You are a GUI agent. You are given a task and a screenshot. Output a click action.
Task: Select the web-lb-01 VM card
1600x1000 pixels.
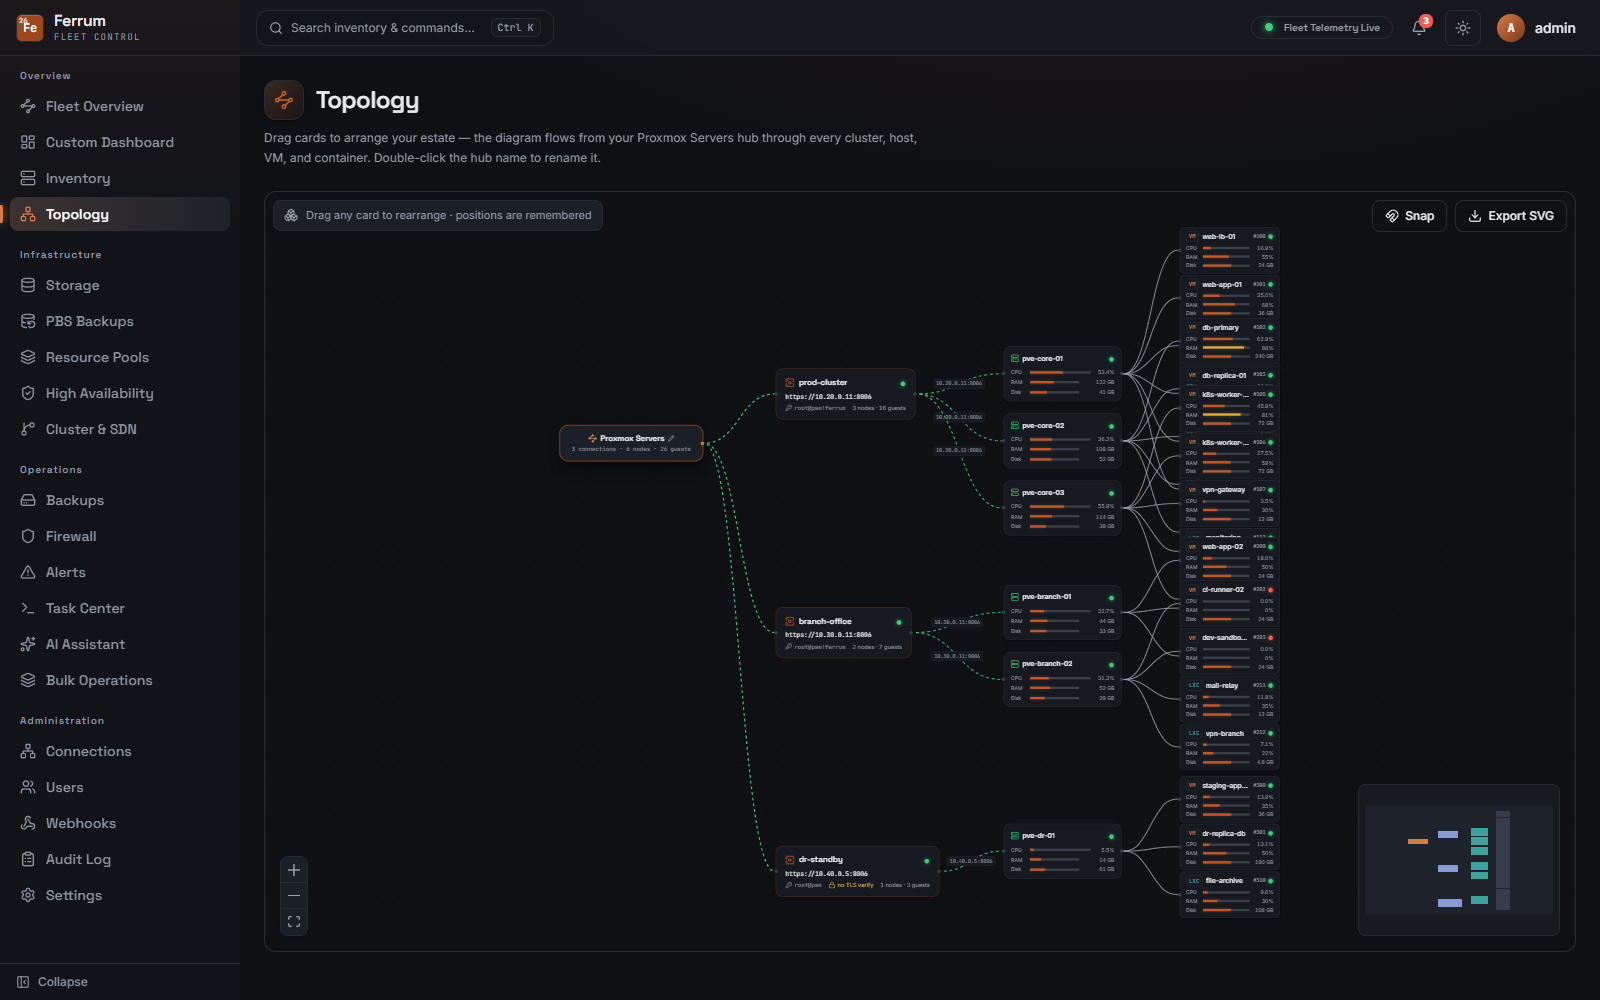1229,250
